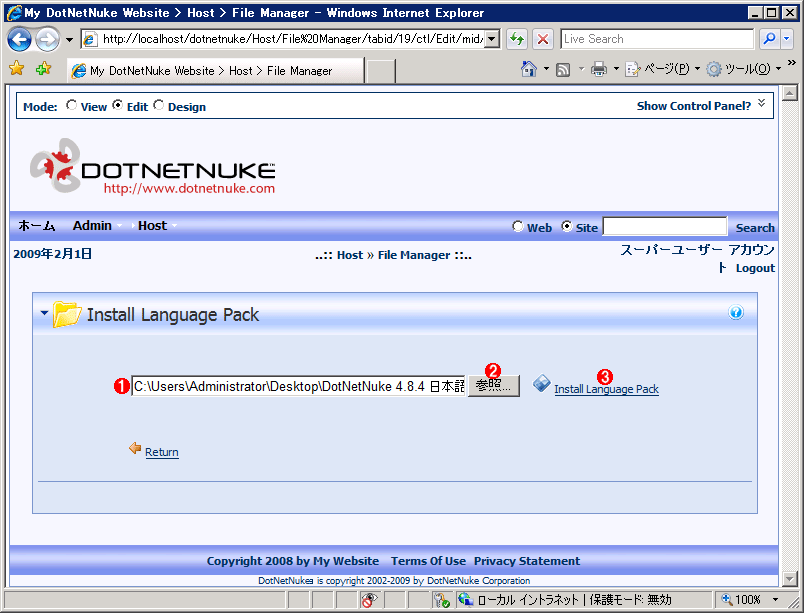Open the ホーム menu item
Viewport: 804px width, 613px height.
tap(36, 226)
